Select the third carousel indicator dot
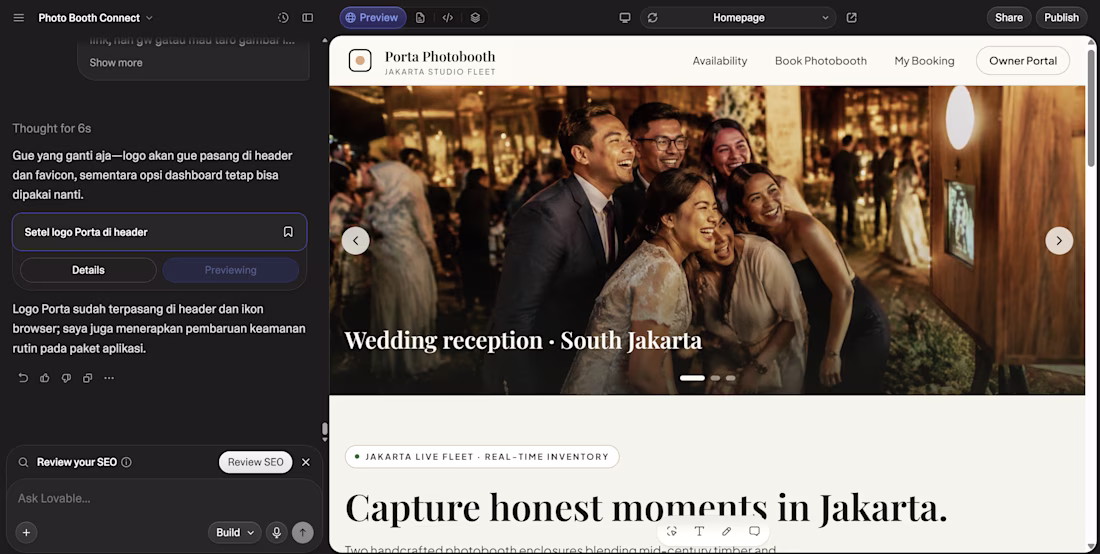 point(730,378)
